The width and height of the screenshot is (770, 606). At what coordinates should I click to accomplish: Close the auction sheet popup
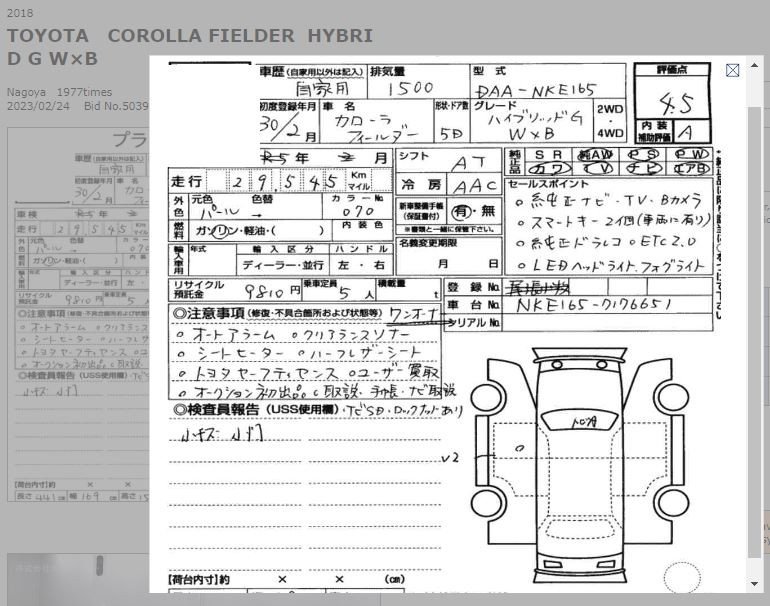point(732,71)
